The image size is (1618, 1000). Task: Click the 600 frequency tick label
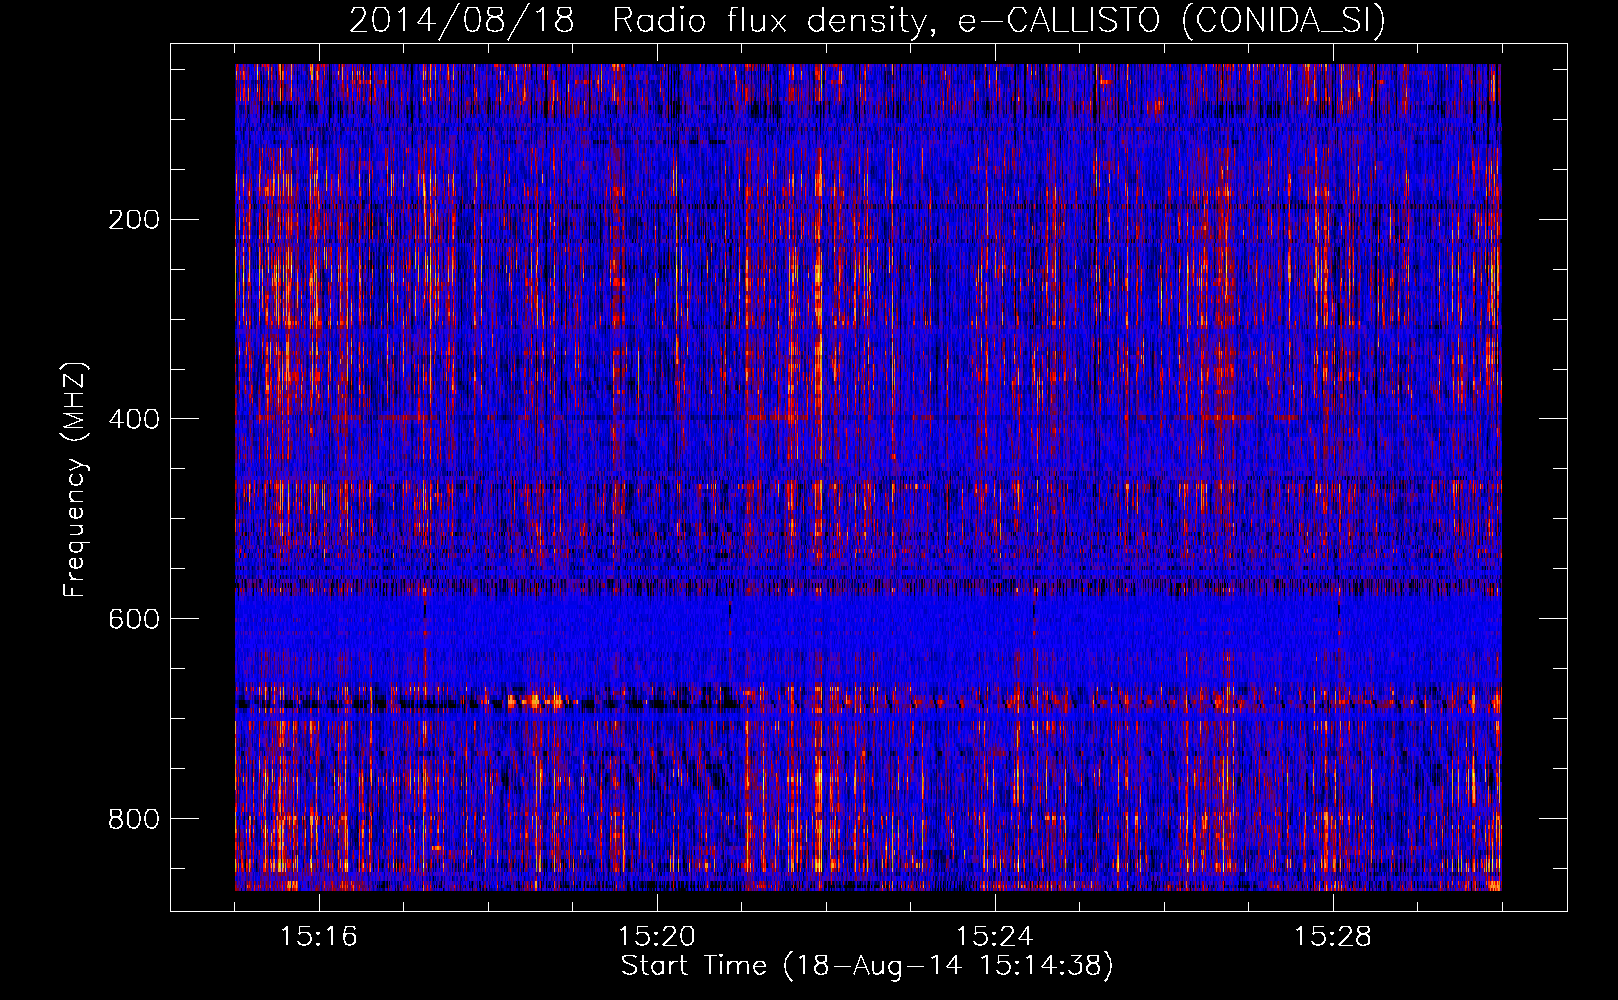(134, 619)
